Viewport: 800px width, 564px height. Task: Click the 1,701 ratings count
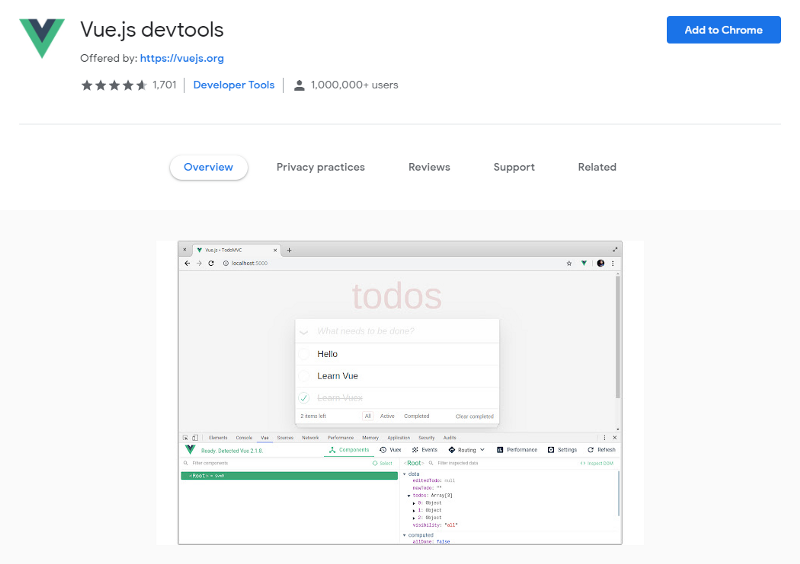point(164,85)
